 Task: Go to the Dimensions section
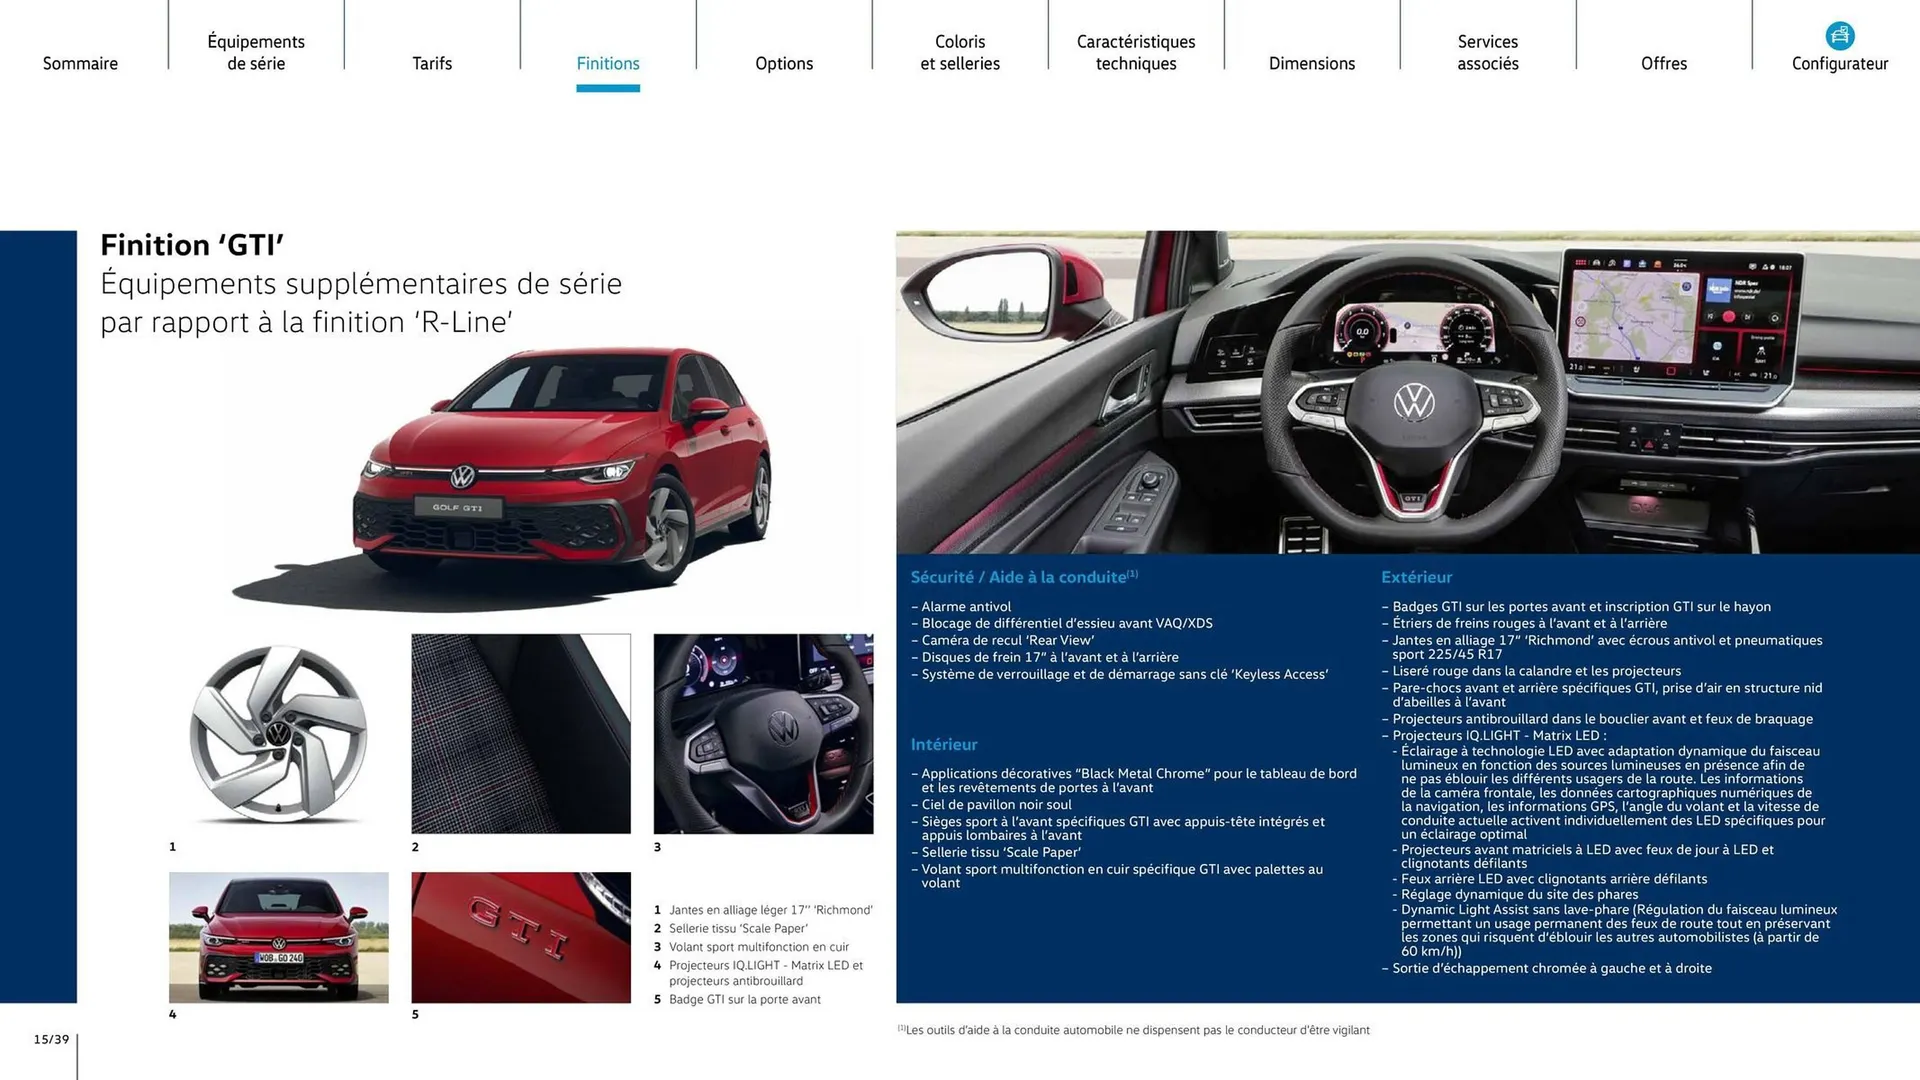[x=1312, y=63]
